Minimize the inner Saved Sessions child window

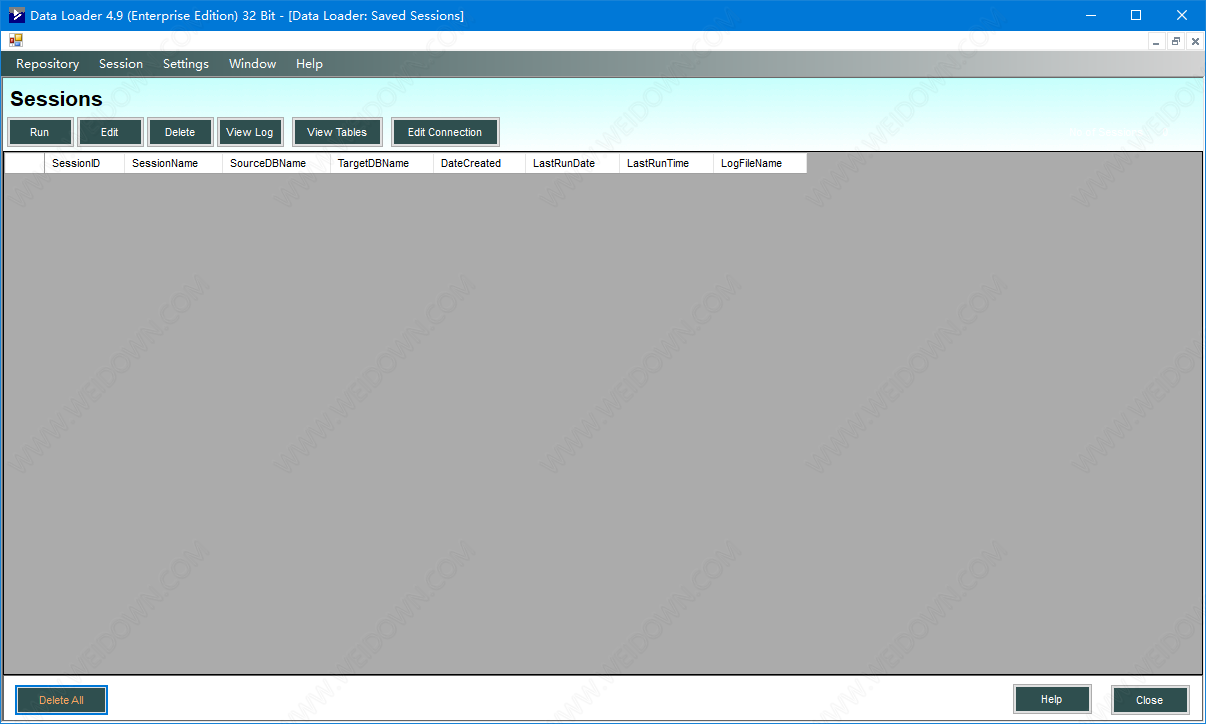point(1156,42)
